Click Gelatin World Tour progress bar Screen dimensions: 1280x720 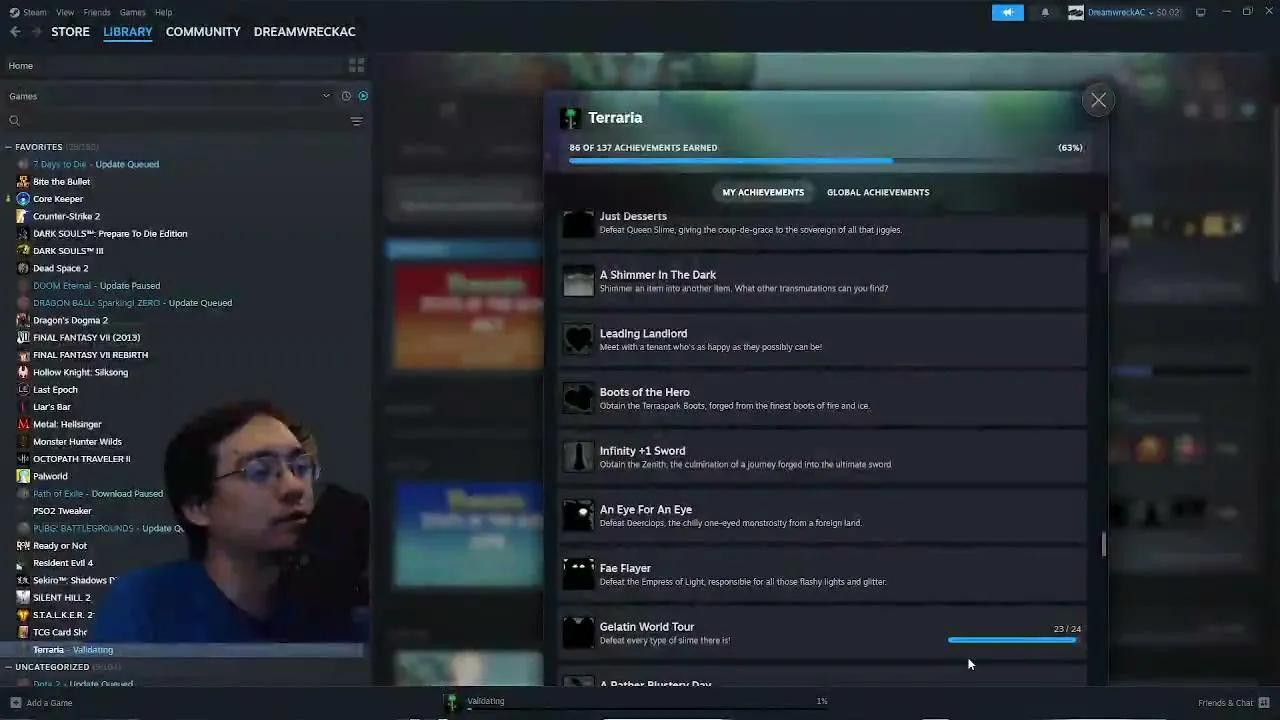click(1014, 640)
